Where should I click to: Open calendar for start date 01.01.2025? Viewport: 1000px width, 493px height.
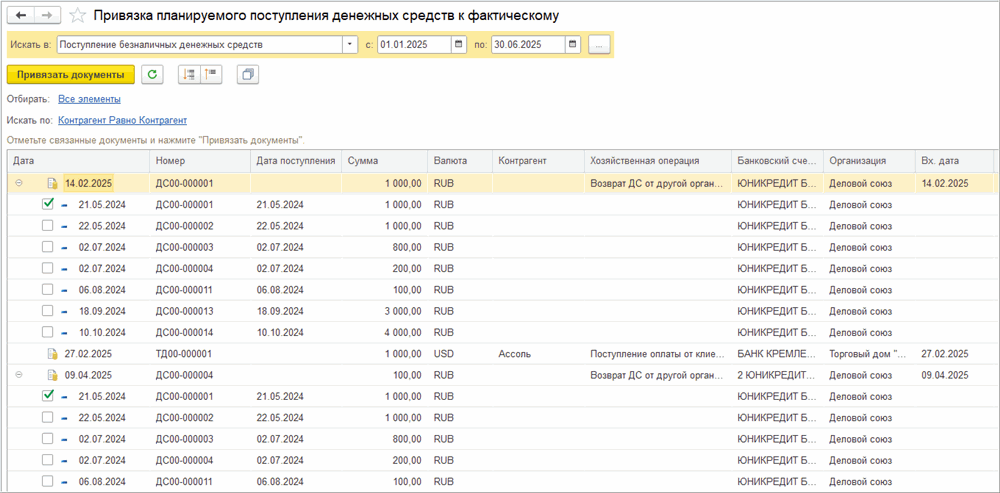[x=459, y=45]
